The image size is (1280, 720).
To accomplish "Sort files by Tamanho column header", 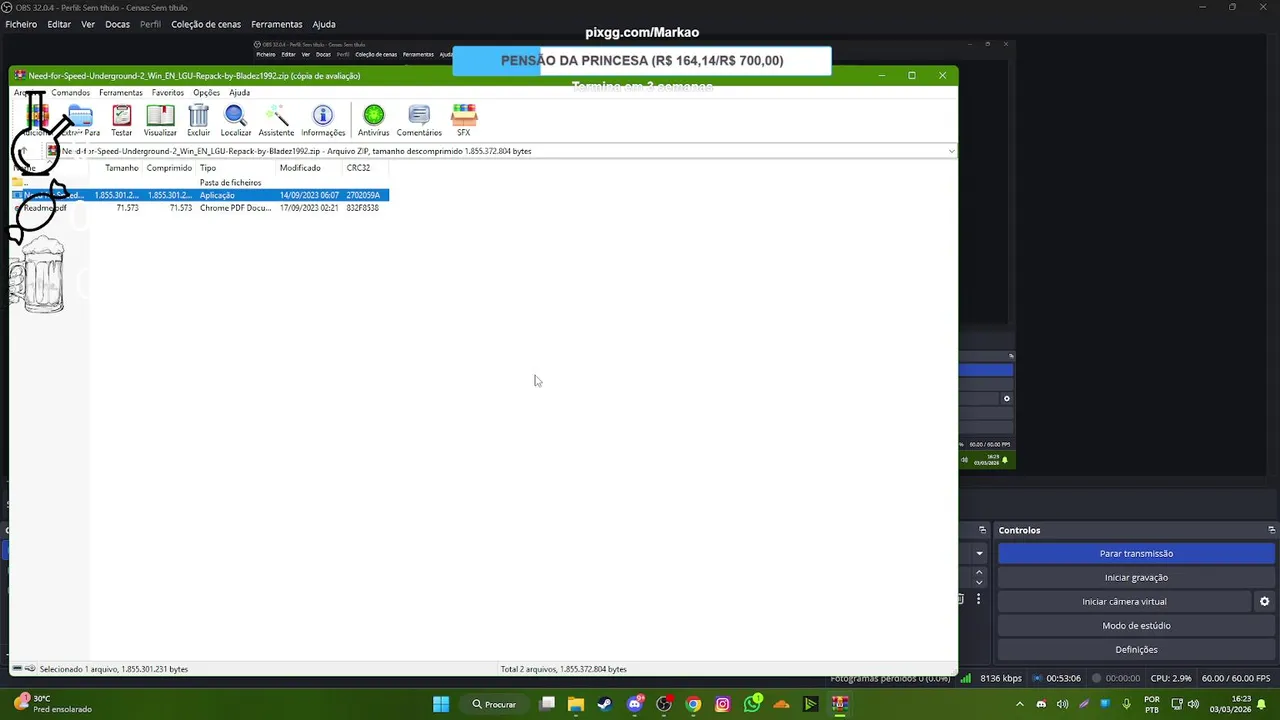I will click(x=115, y=168).
